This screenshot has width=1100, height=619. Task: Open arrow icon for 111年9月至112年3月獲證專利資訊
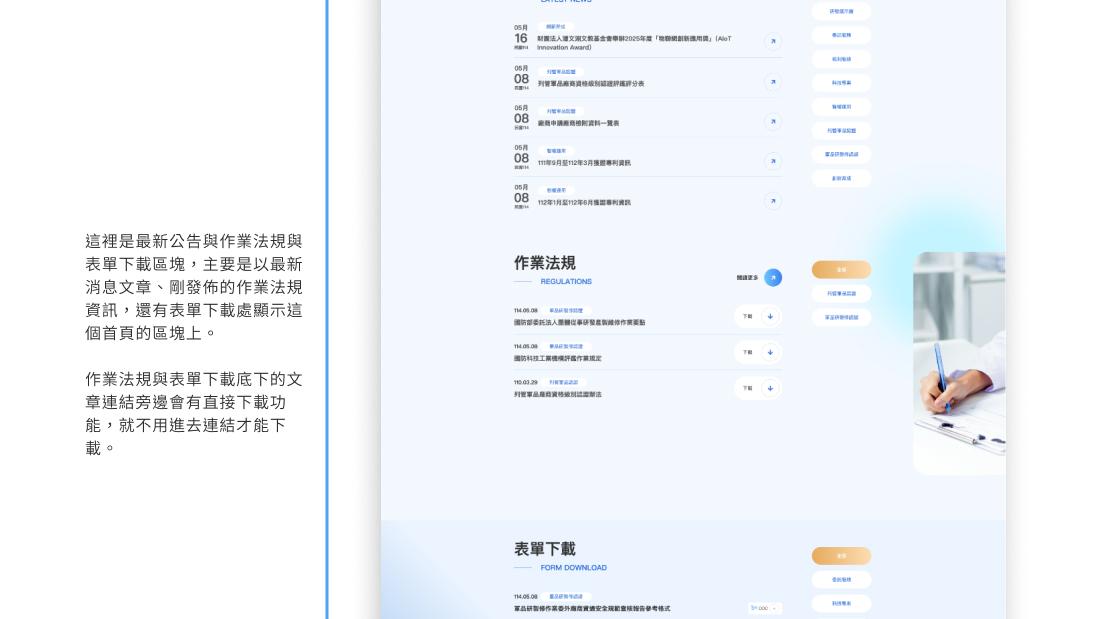click(772, 161)
